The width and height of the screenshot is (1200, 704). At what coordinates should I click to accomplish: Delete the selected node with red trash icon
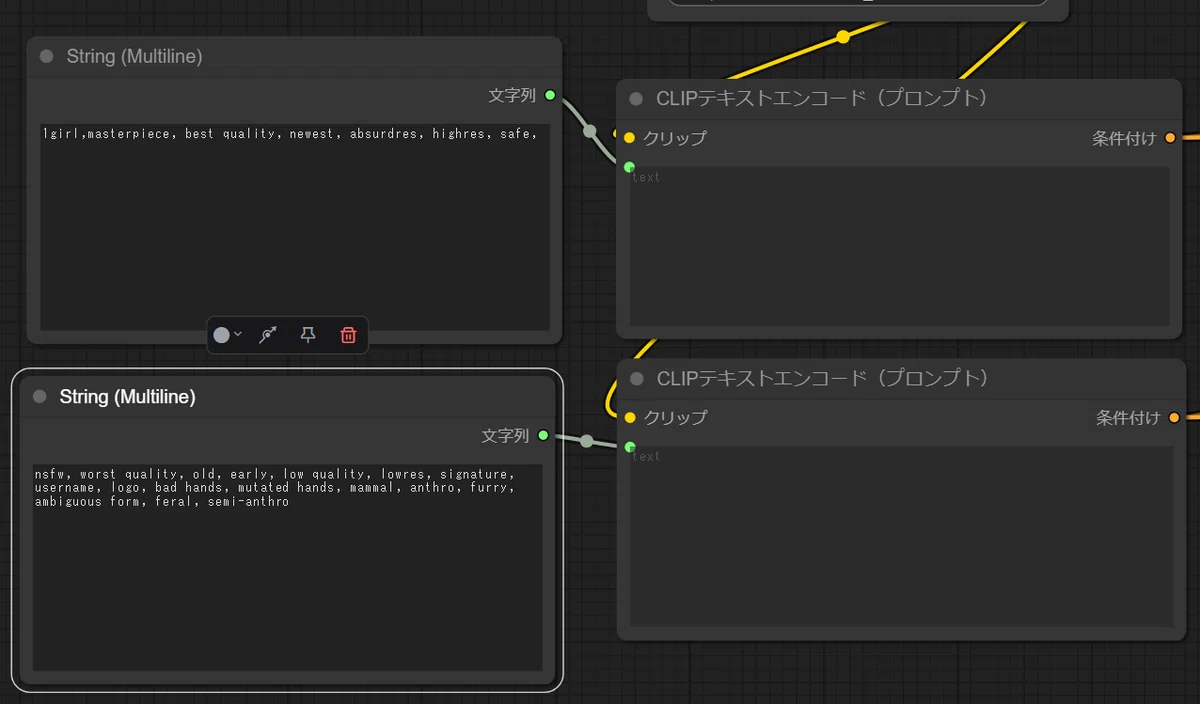point(348,335)
